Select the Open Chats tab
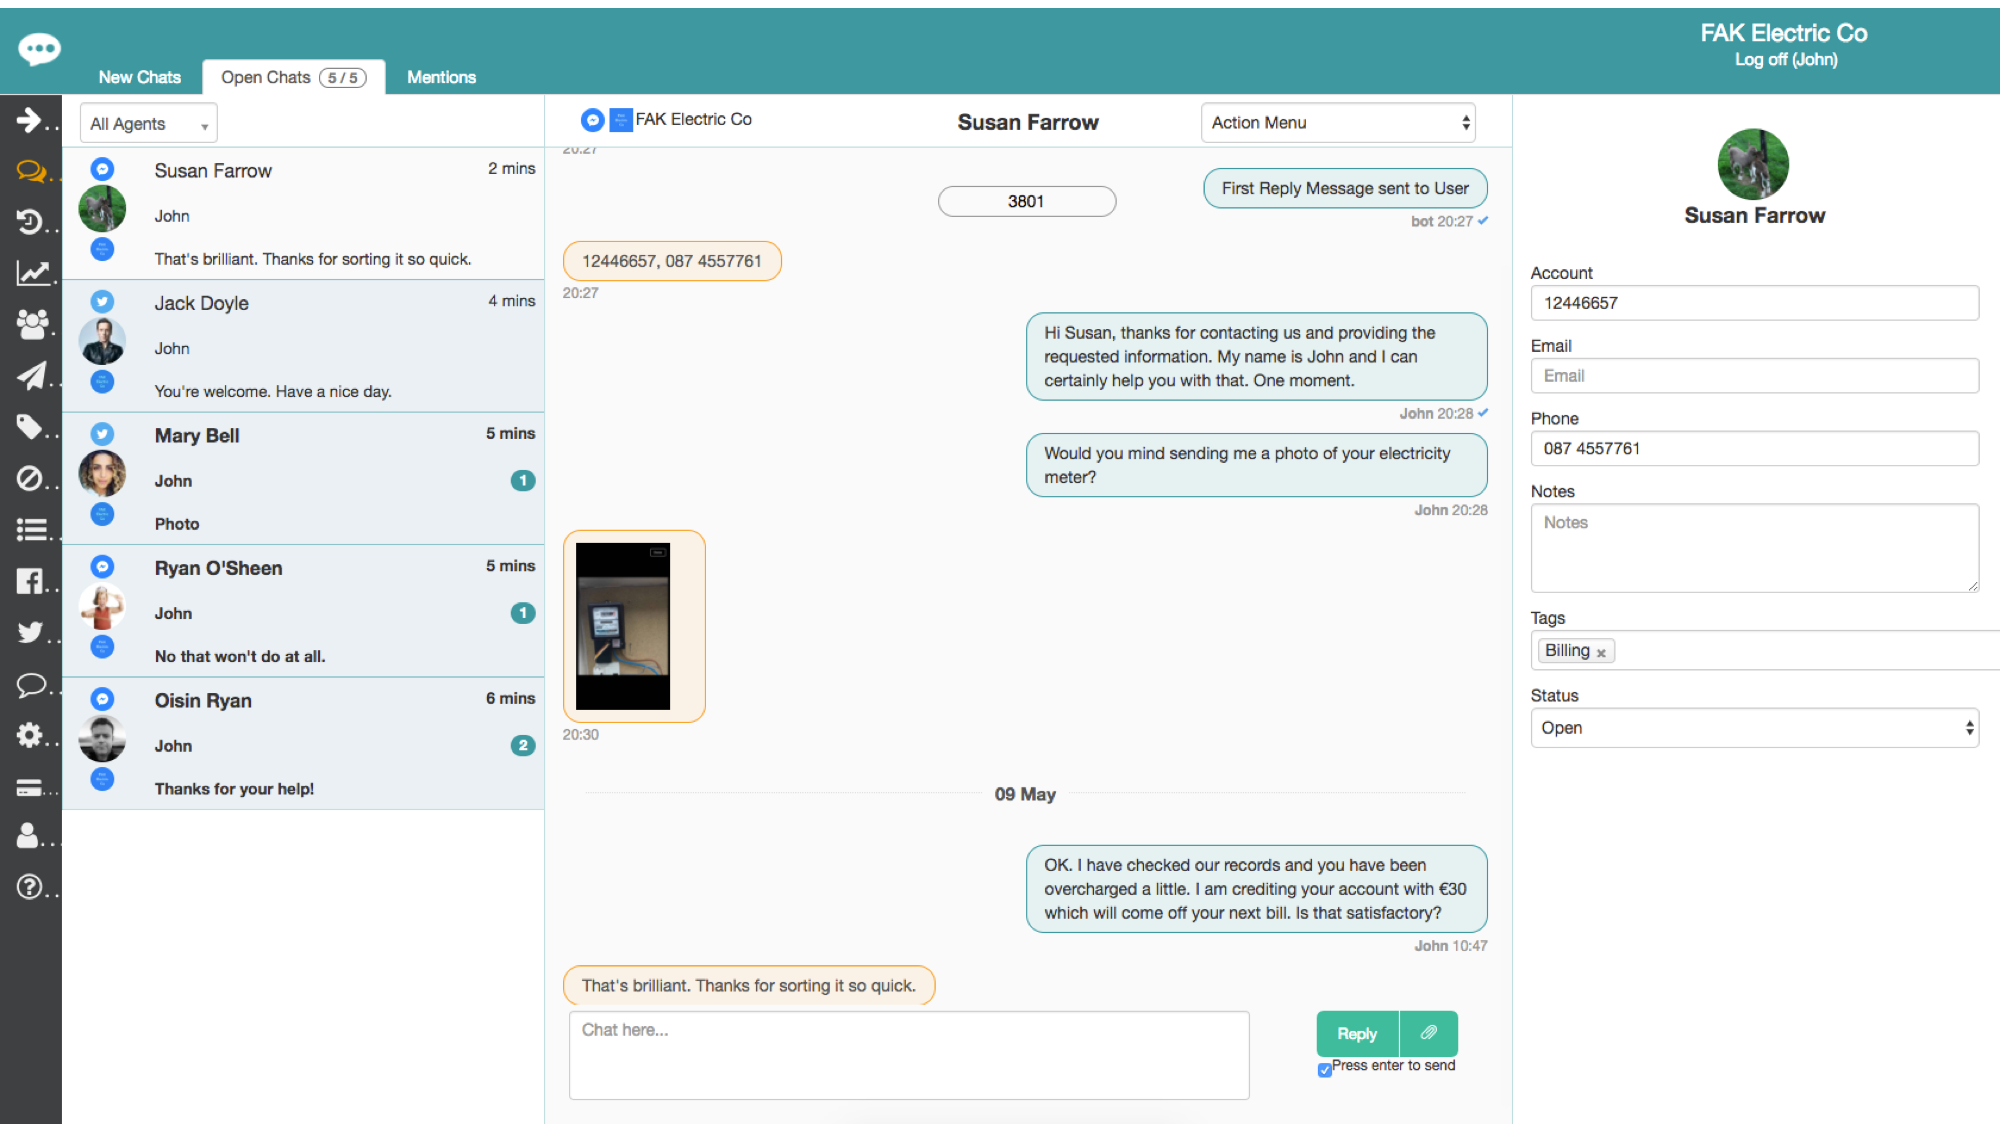The width and height of the screenshot is (2000, 1130). 293,77
